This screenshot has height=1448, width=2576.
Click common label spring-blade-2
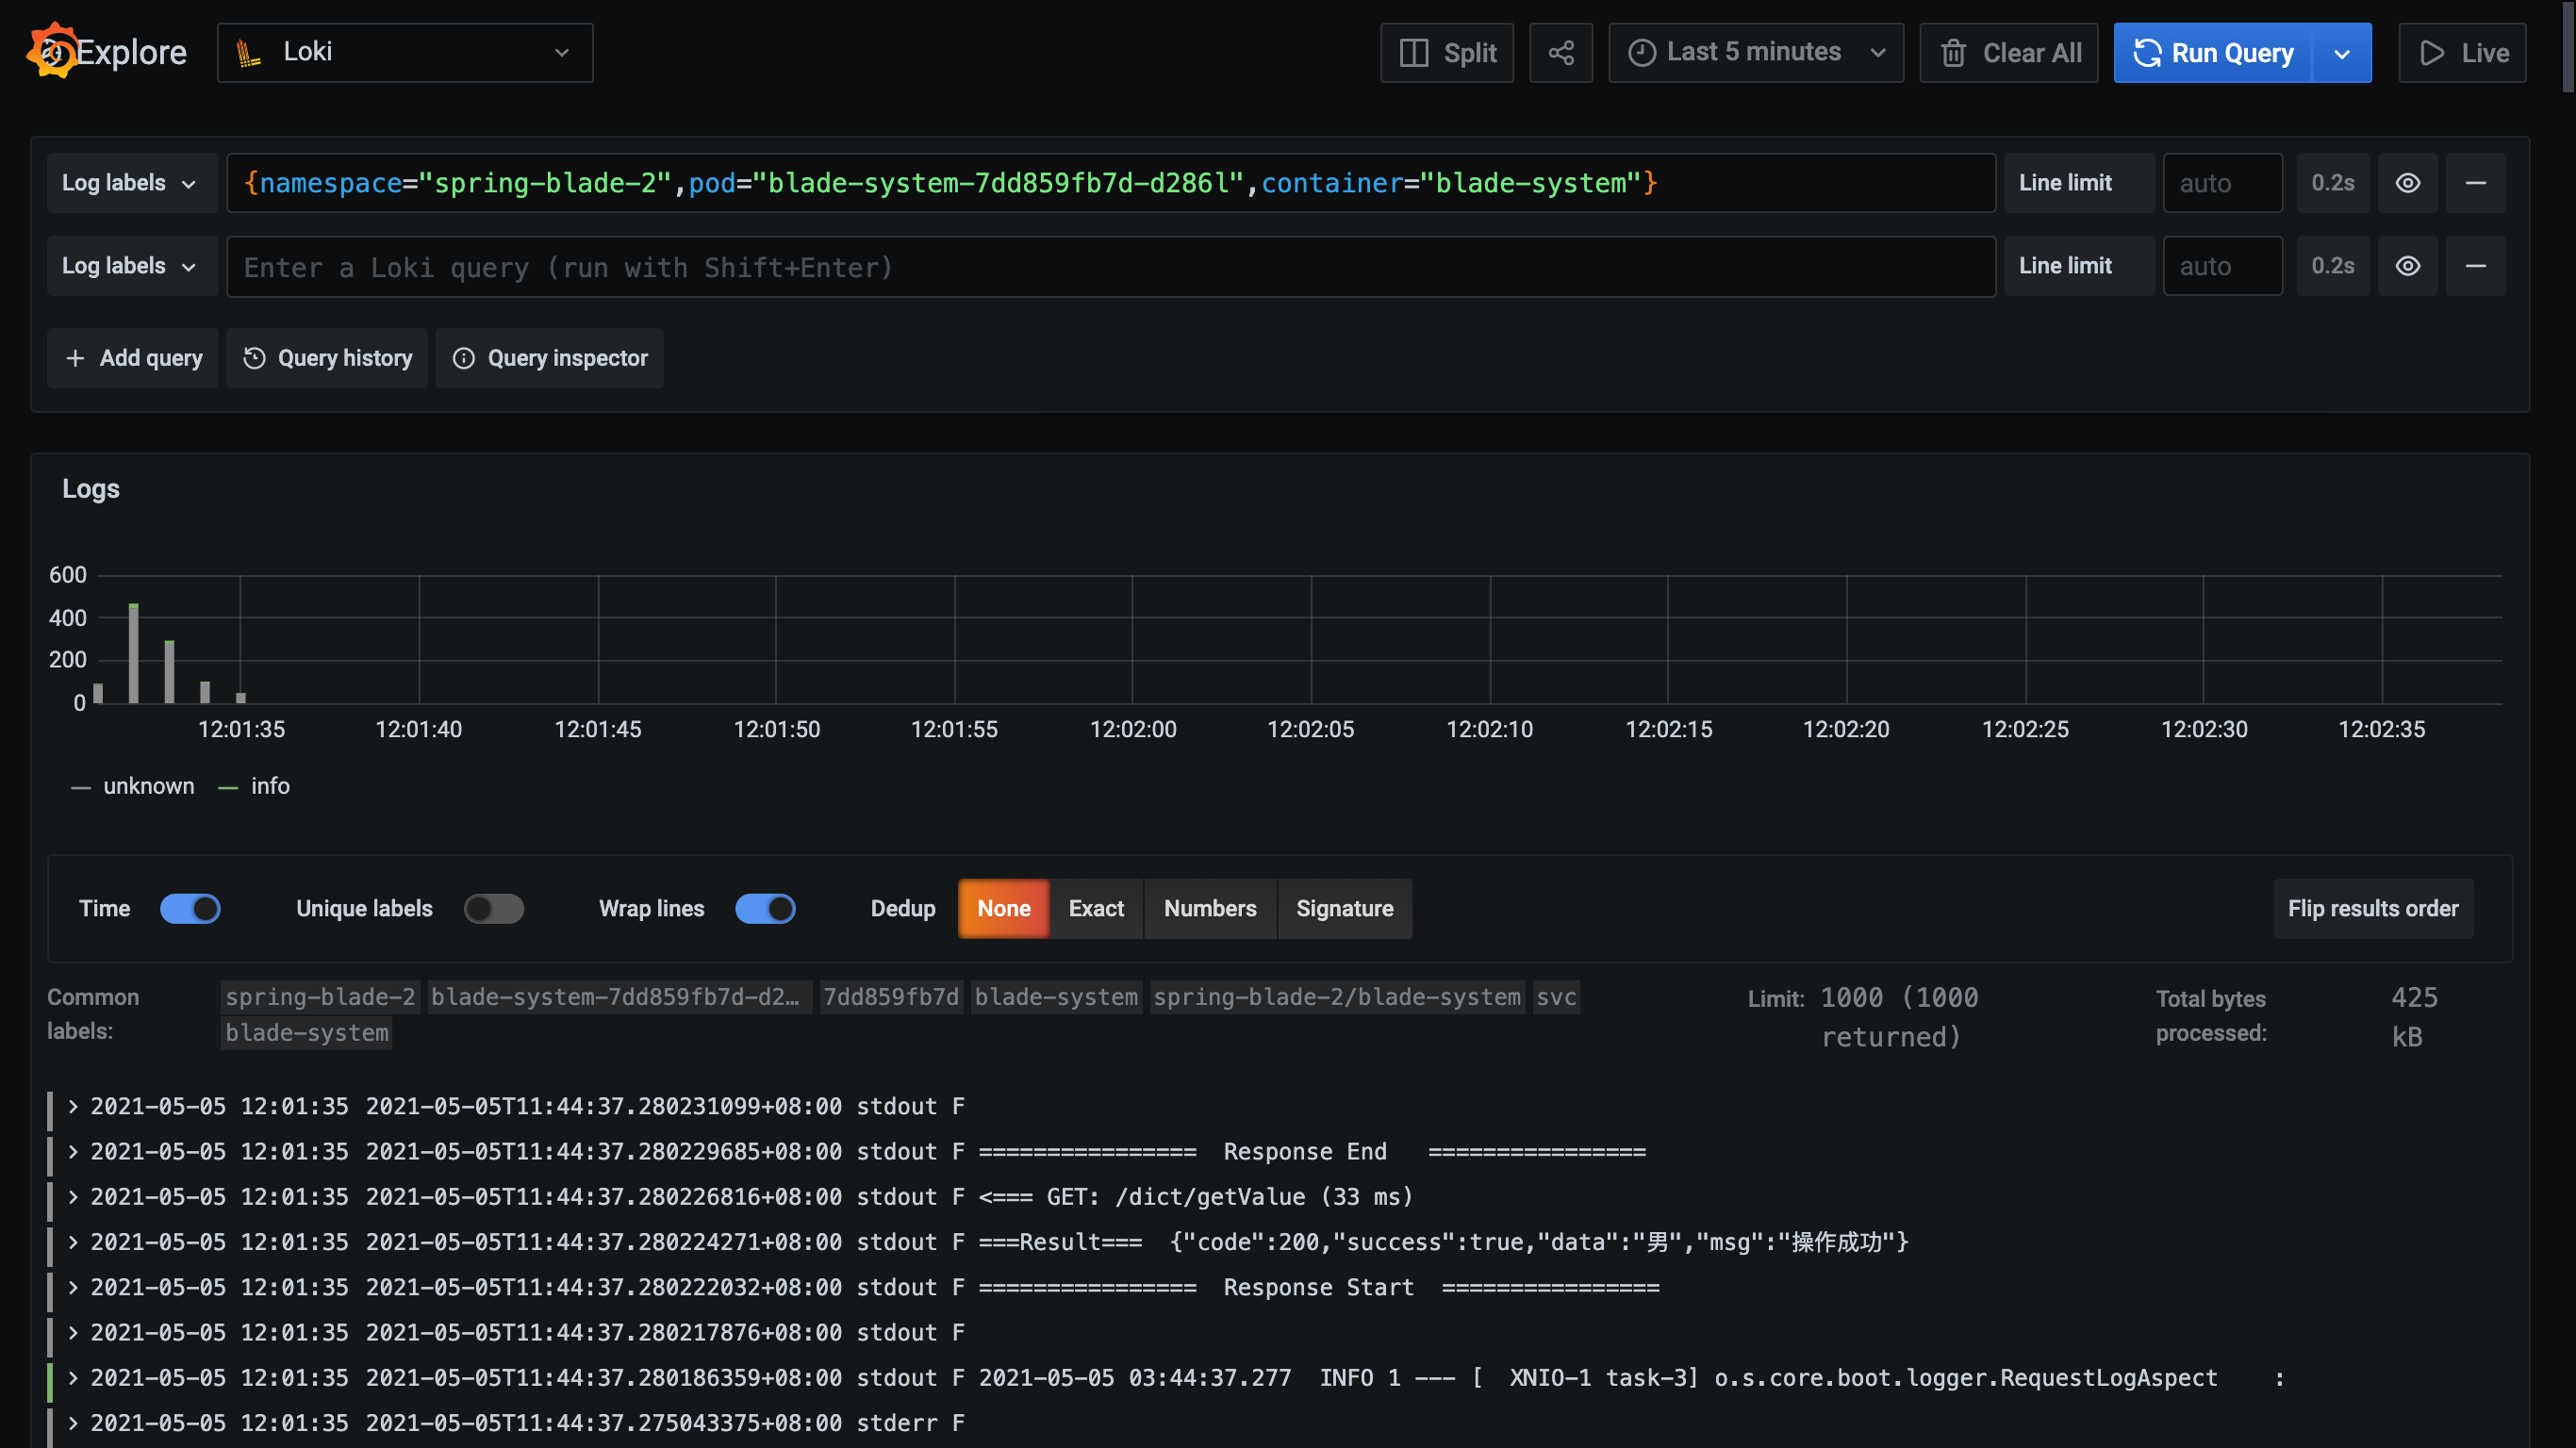tap(320, 997)
